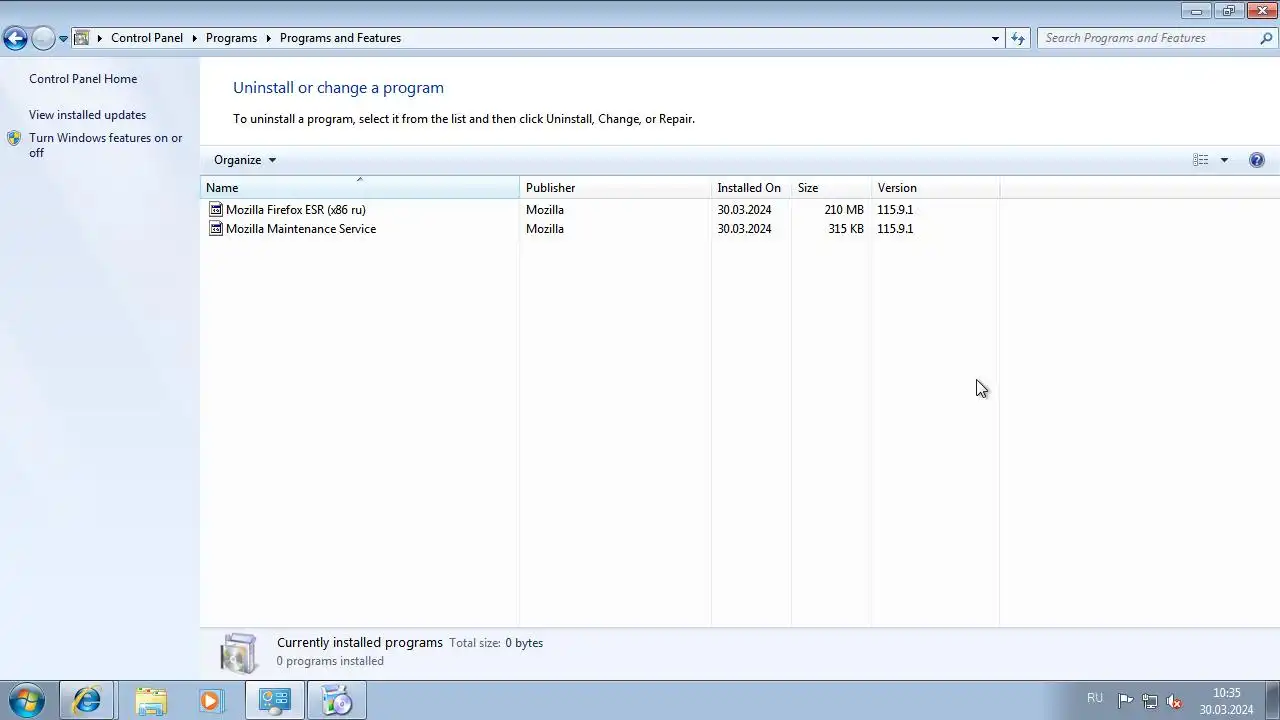Expand the chevron after Programs breadcrumb
Screen dimensions: 1280x720
[268, 38]
